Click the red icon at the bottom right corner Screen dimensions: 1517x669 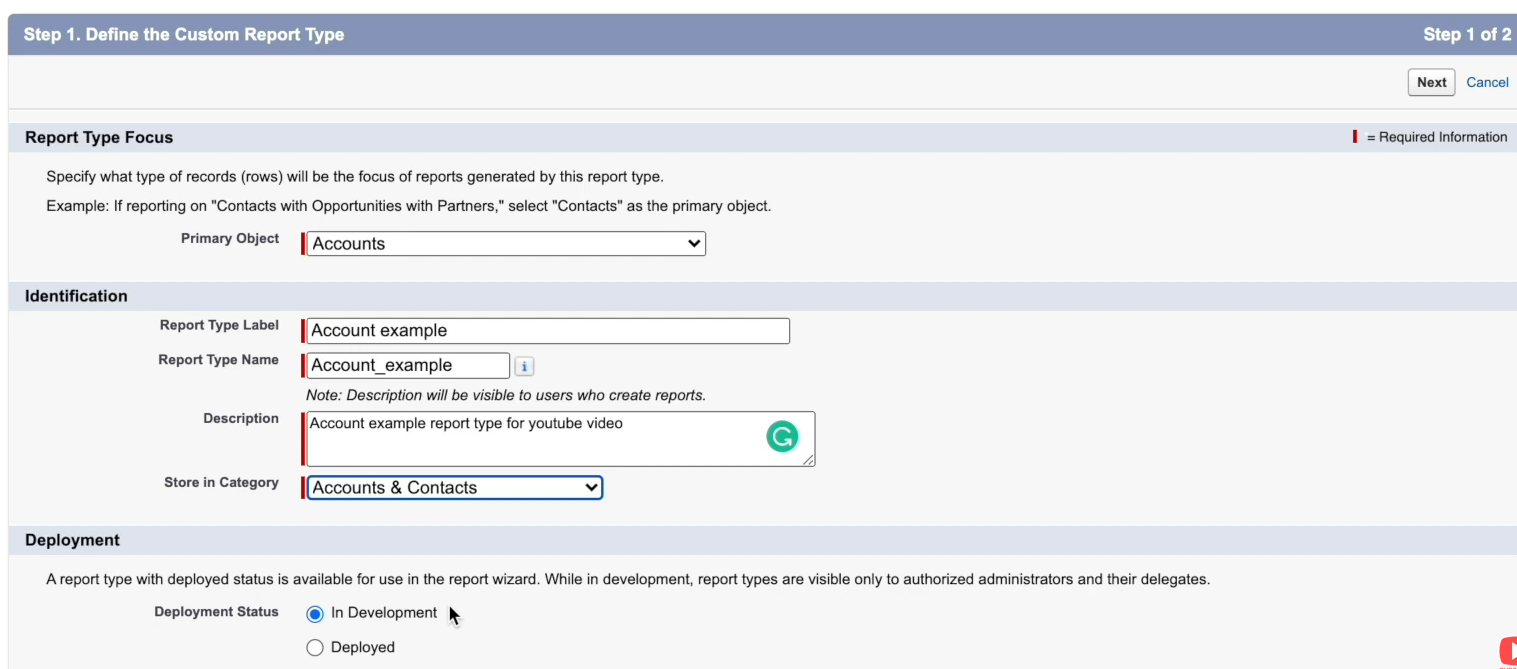pyautogui.click(x=1509, y=652)
